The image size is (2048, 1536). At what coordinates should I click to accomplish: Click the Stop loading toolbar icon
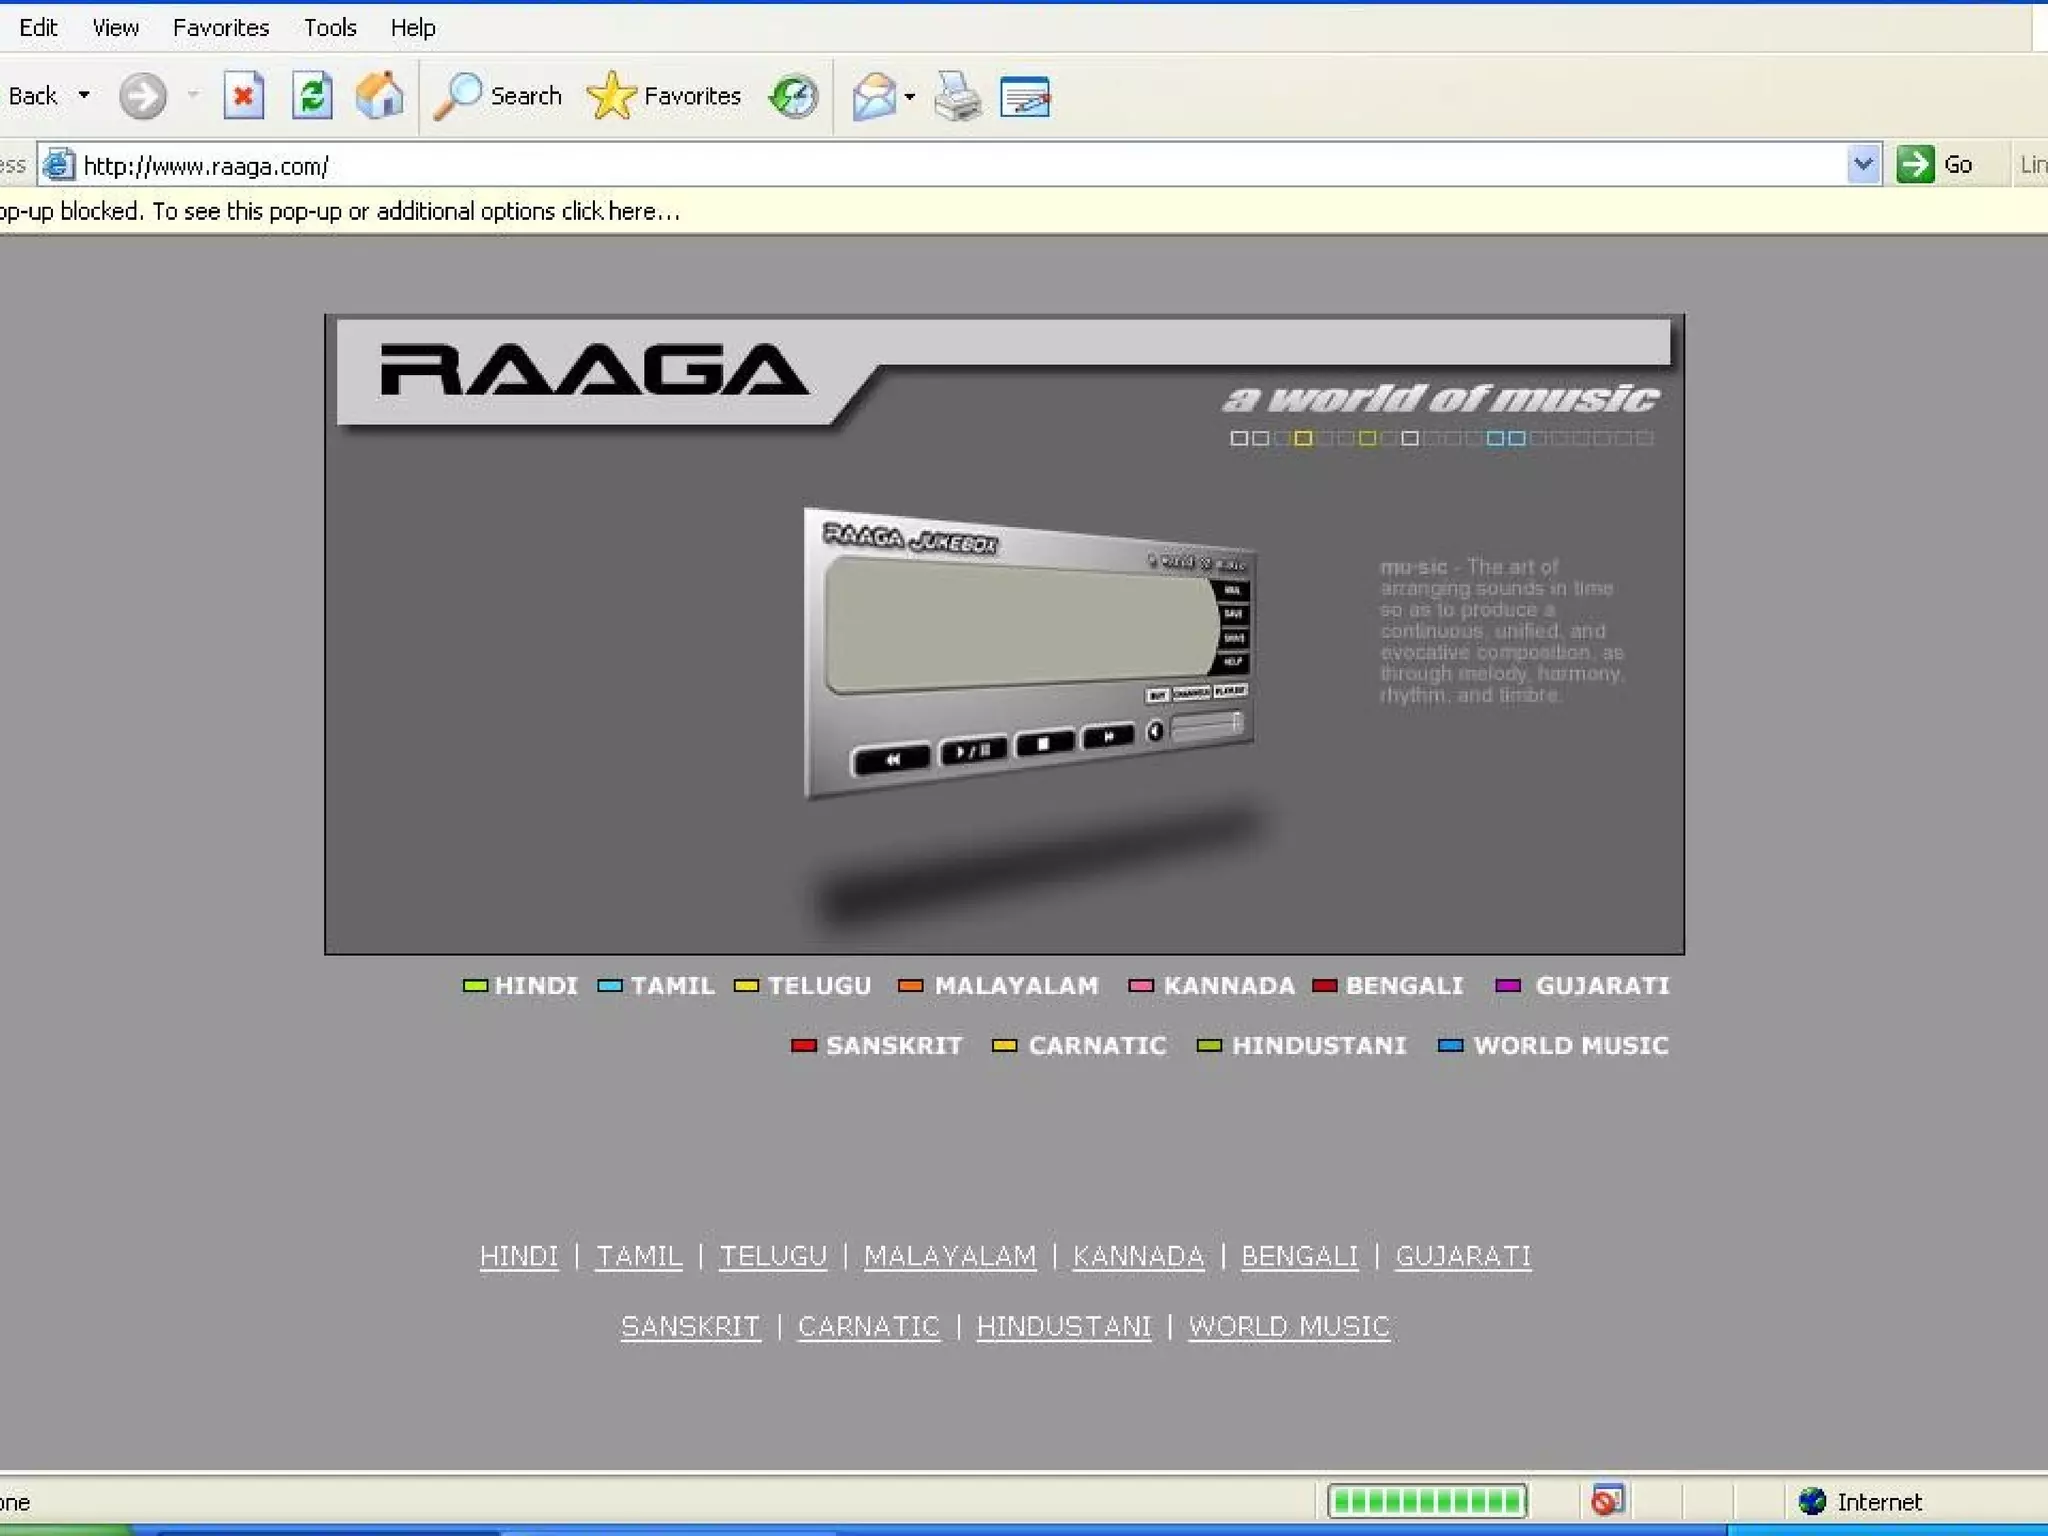tap(243, 97)
